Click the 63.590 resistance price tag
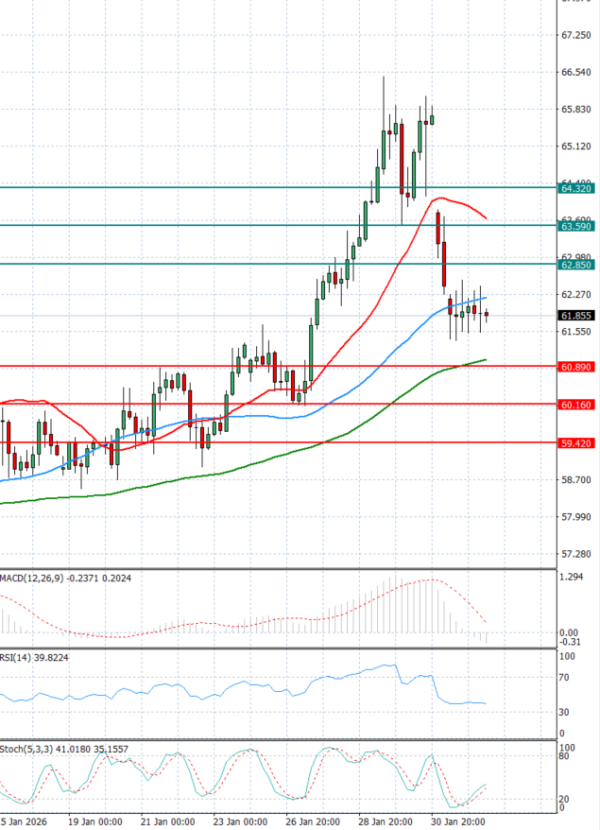This screenshot has width=600, height=830. (x=578, y=227)
